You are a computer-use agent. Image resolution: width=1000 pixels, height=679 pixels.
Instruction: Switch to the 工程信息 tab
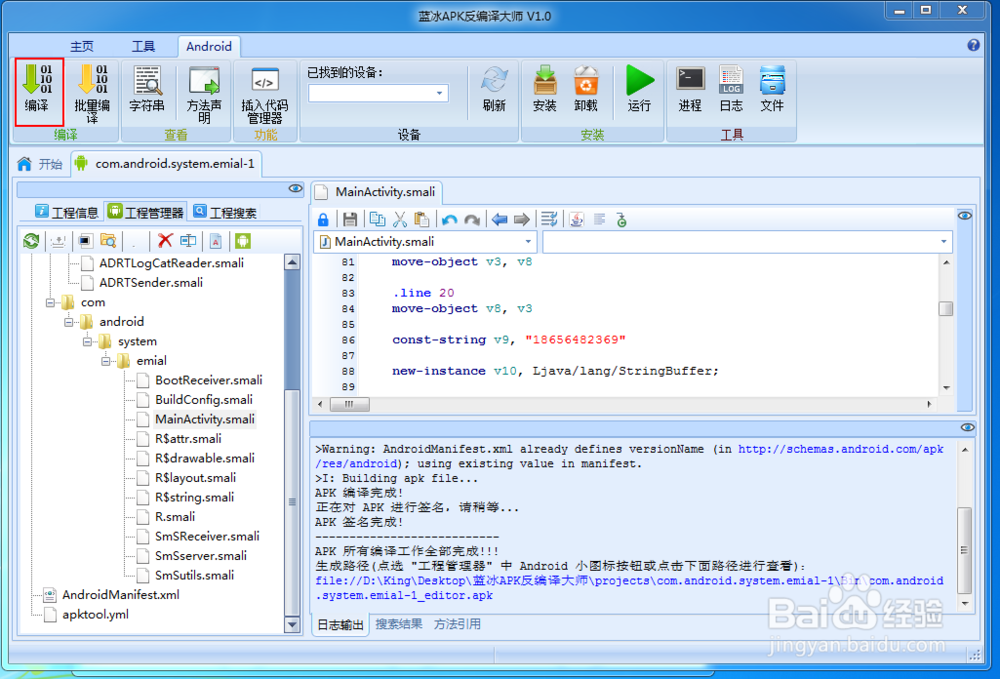pos(67,212)
